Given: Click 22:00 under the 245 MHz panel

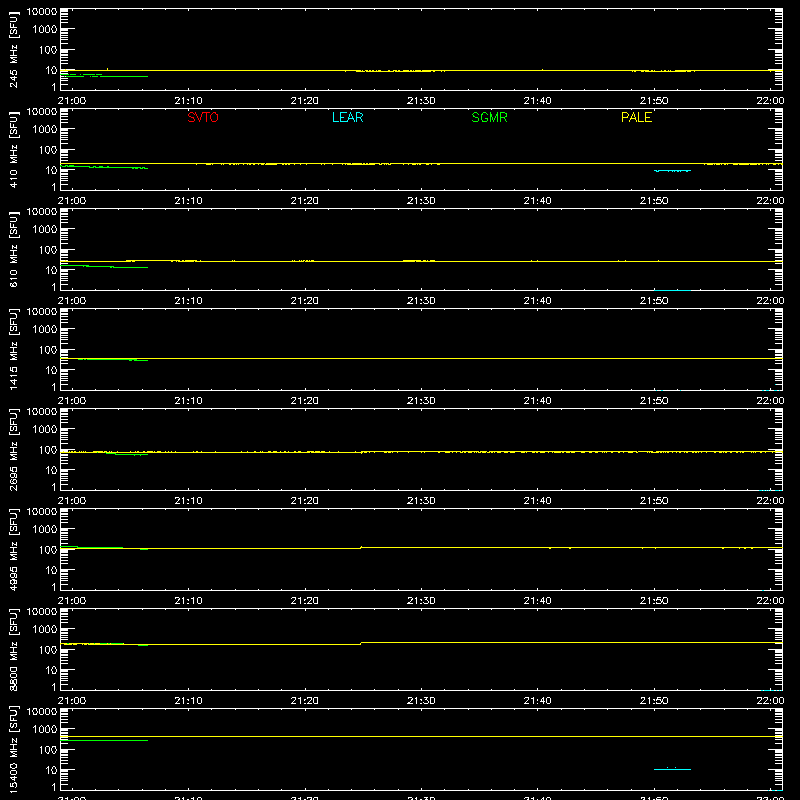Looking at the screenshot, I should [770, 101].
